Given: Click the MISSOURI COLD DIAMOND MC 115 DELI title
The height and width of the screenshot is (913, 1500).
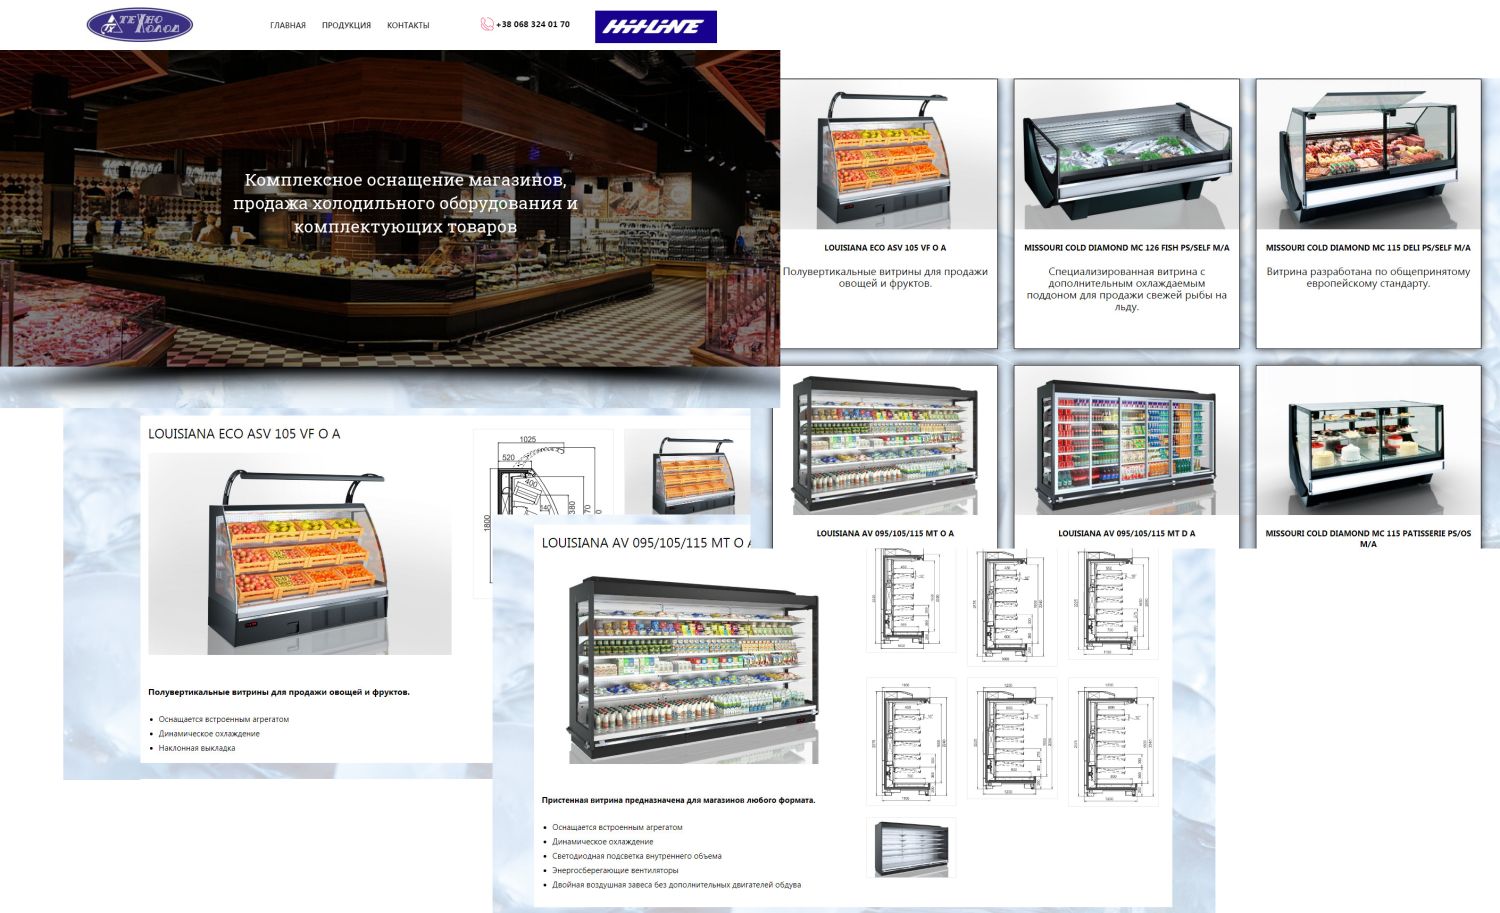Looking at the screenshot, I should pos(1367,248).
